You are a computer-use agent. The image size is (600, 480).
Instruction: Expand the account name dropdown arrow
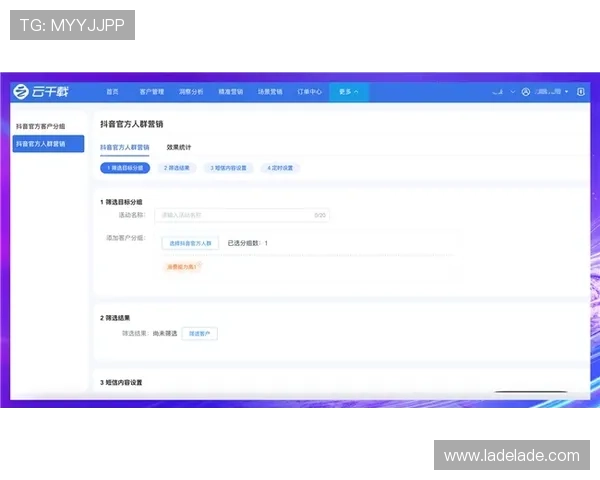point(566,92)
